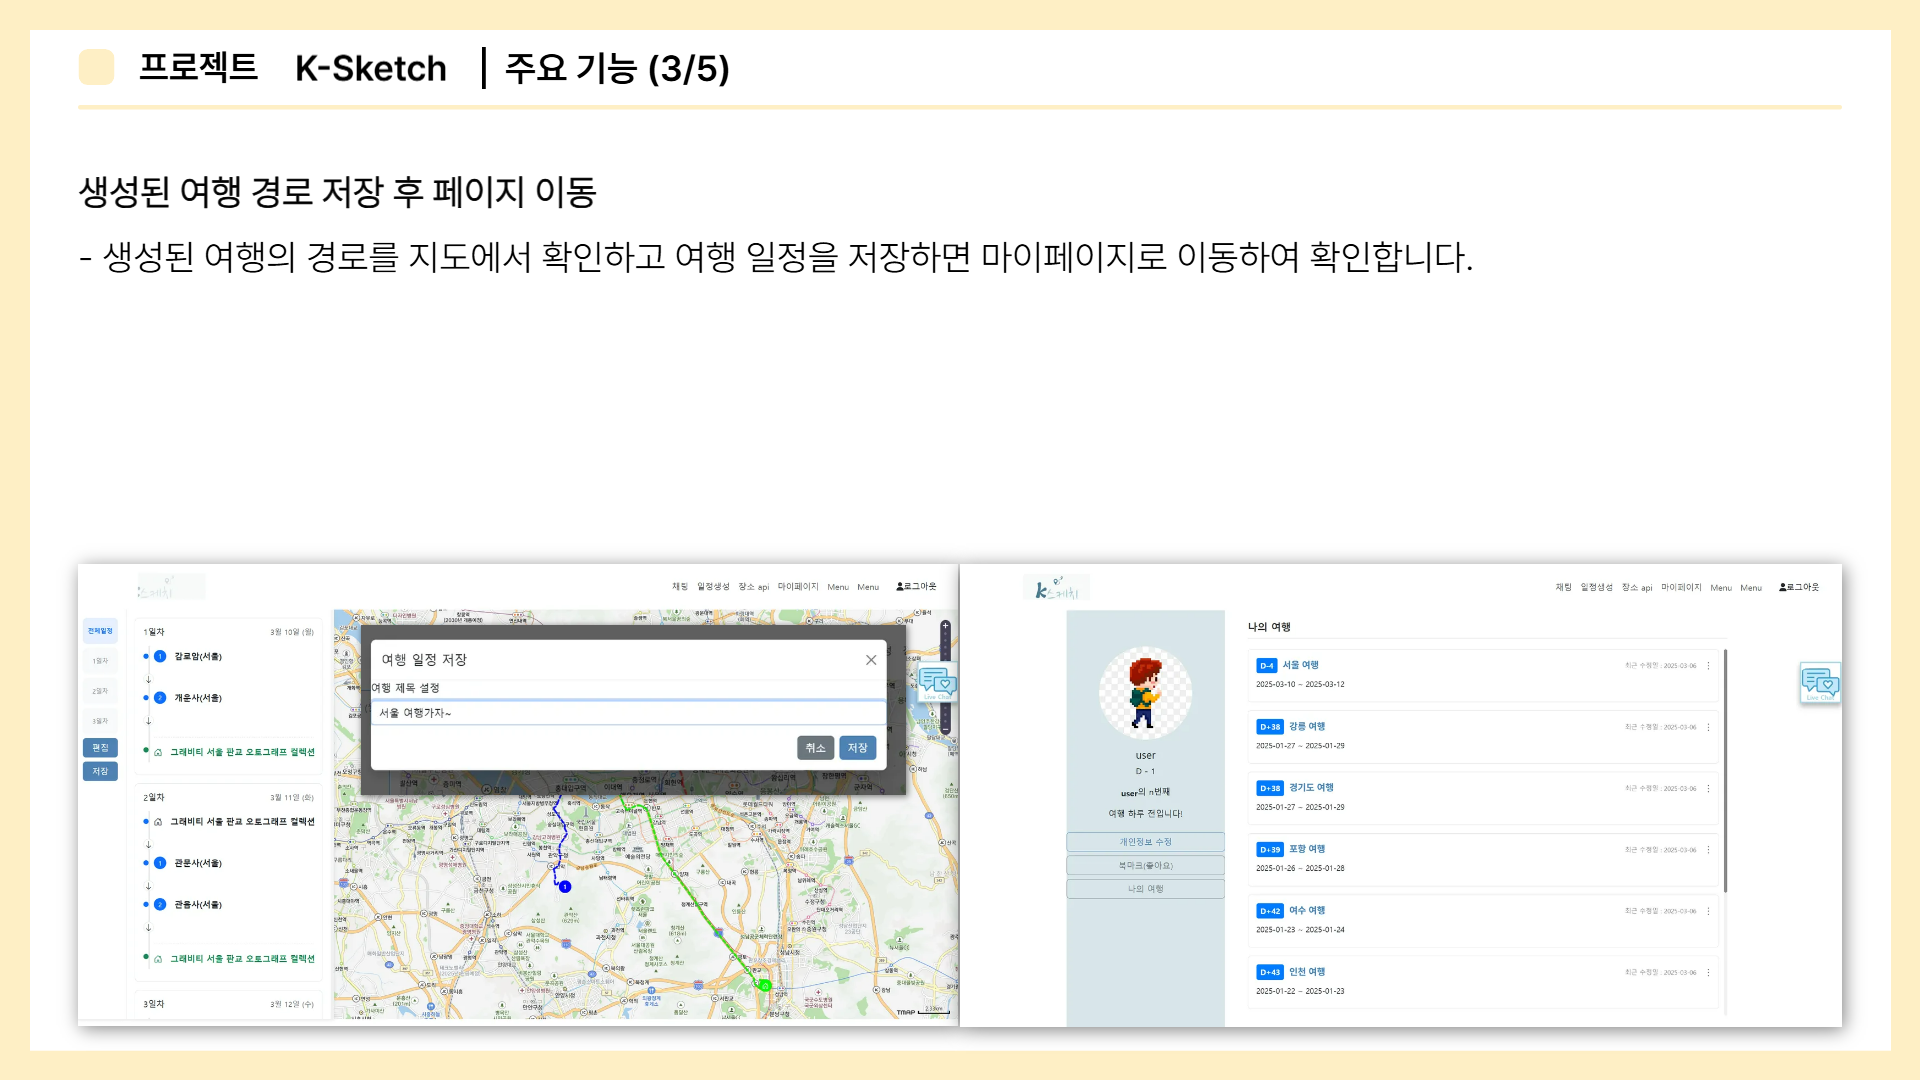The image size is (1920, 1080).
Task: Click blue marker 1 on the map route
Action: click(x=565, y=886)
